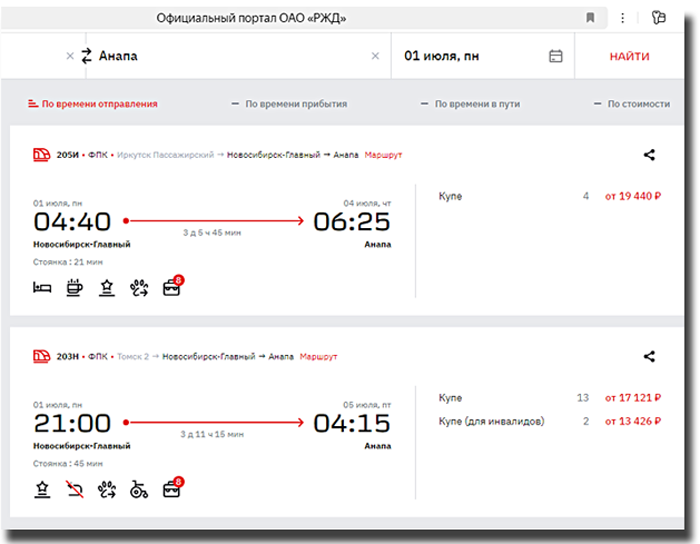Sort by По времени в пути

pos(471,104)
